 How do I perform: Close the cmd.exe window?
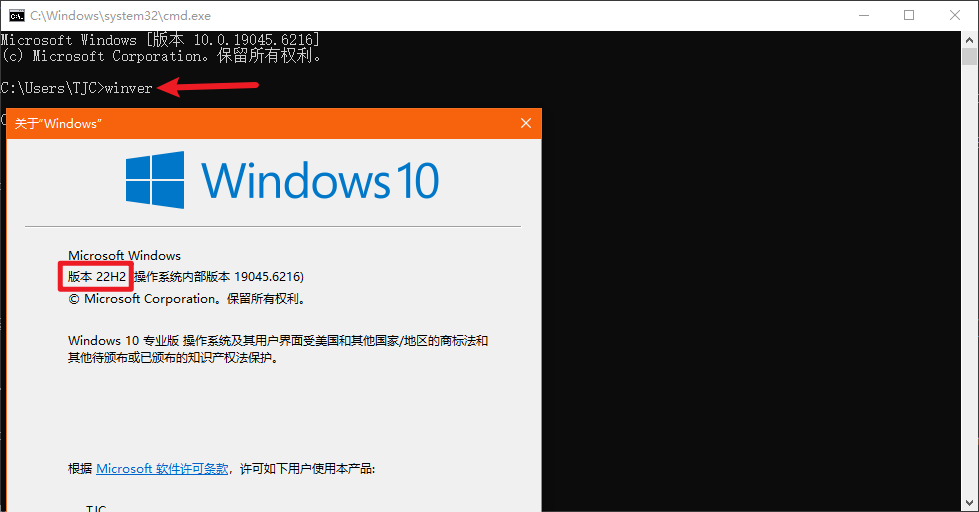point(955,15)
